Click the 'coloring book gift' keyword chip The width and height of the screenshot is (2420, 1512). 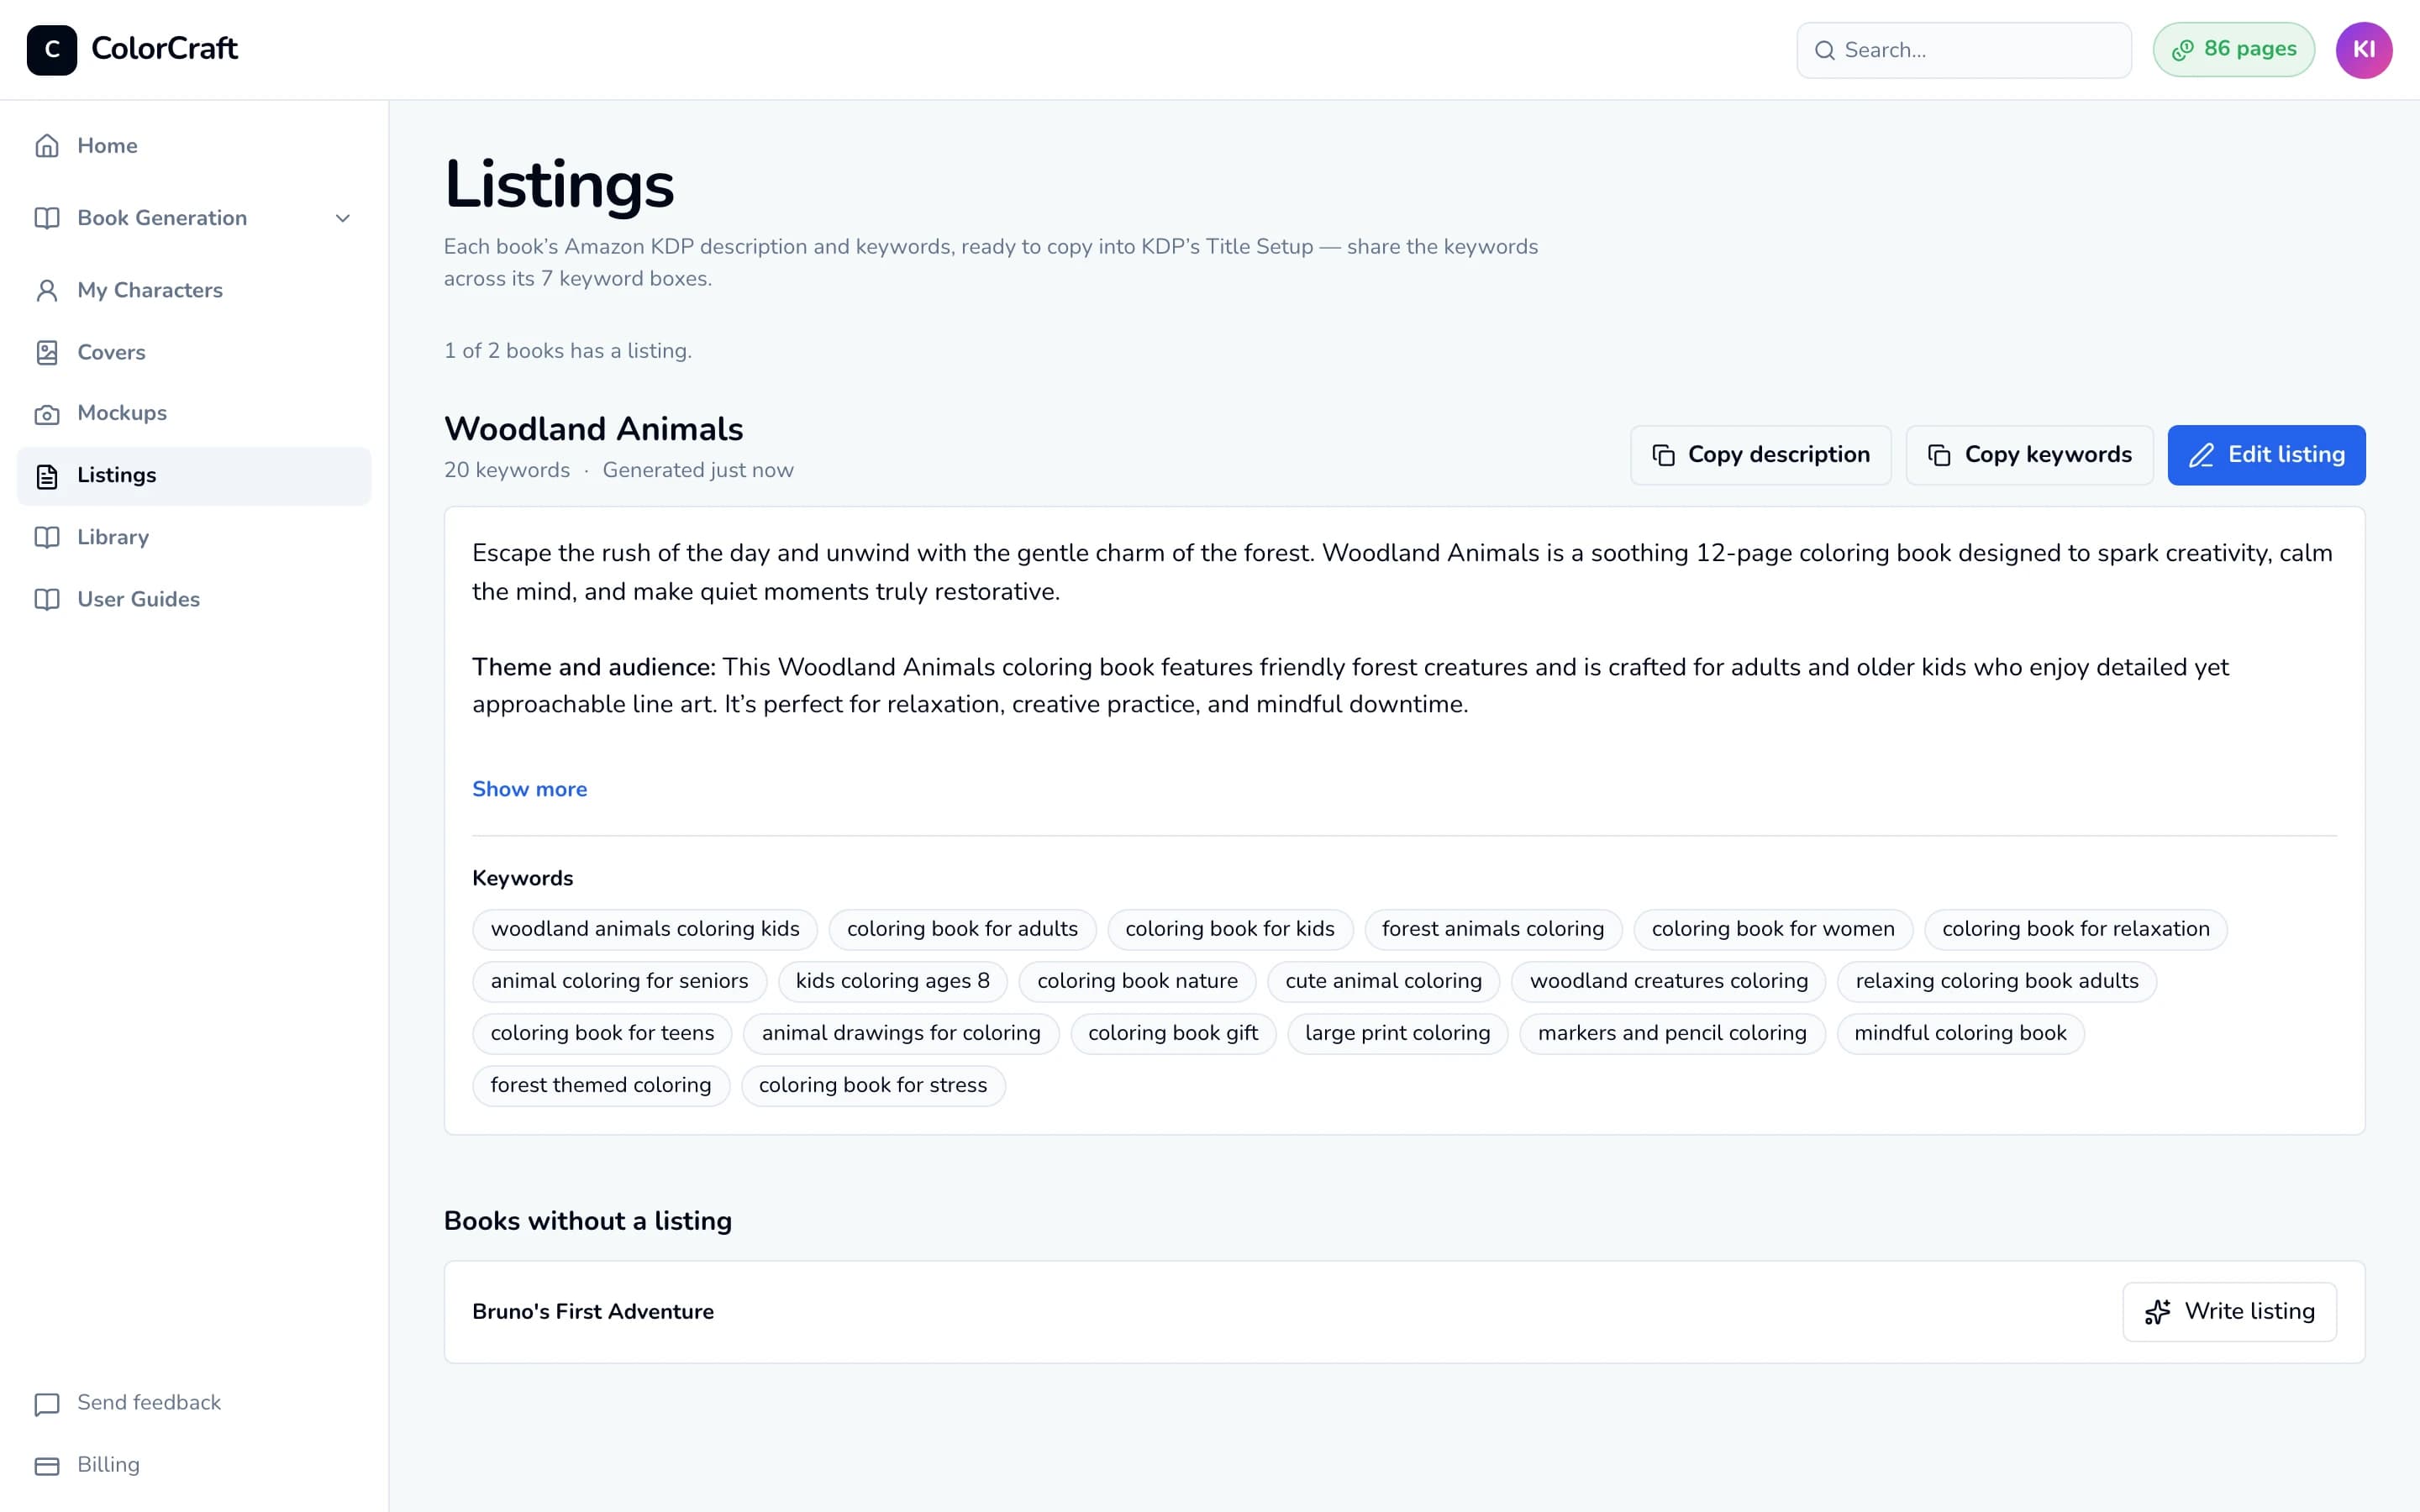1173,1033
